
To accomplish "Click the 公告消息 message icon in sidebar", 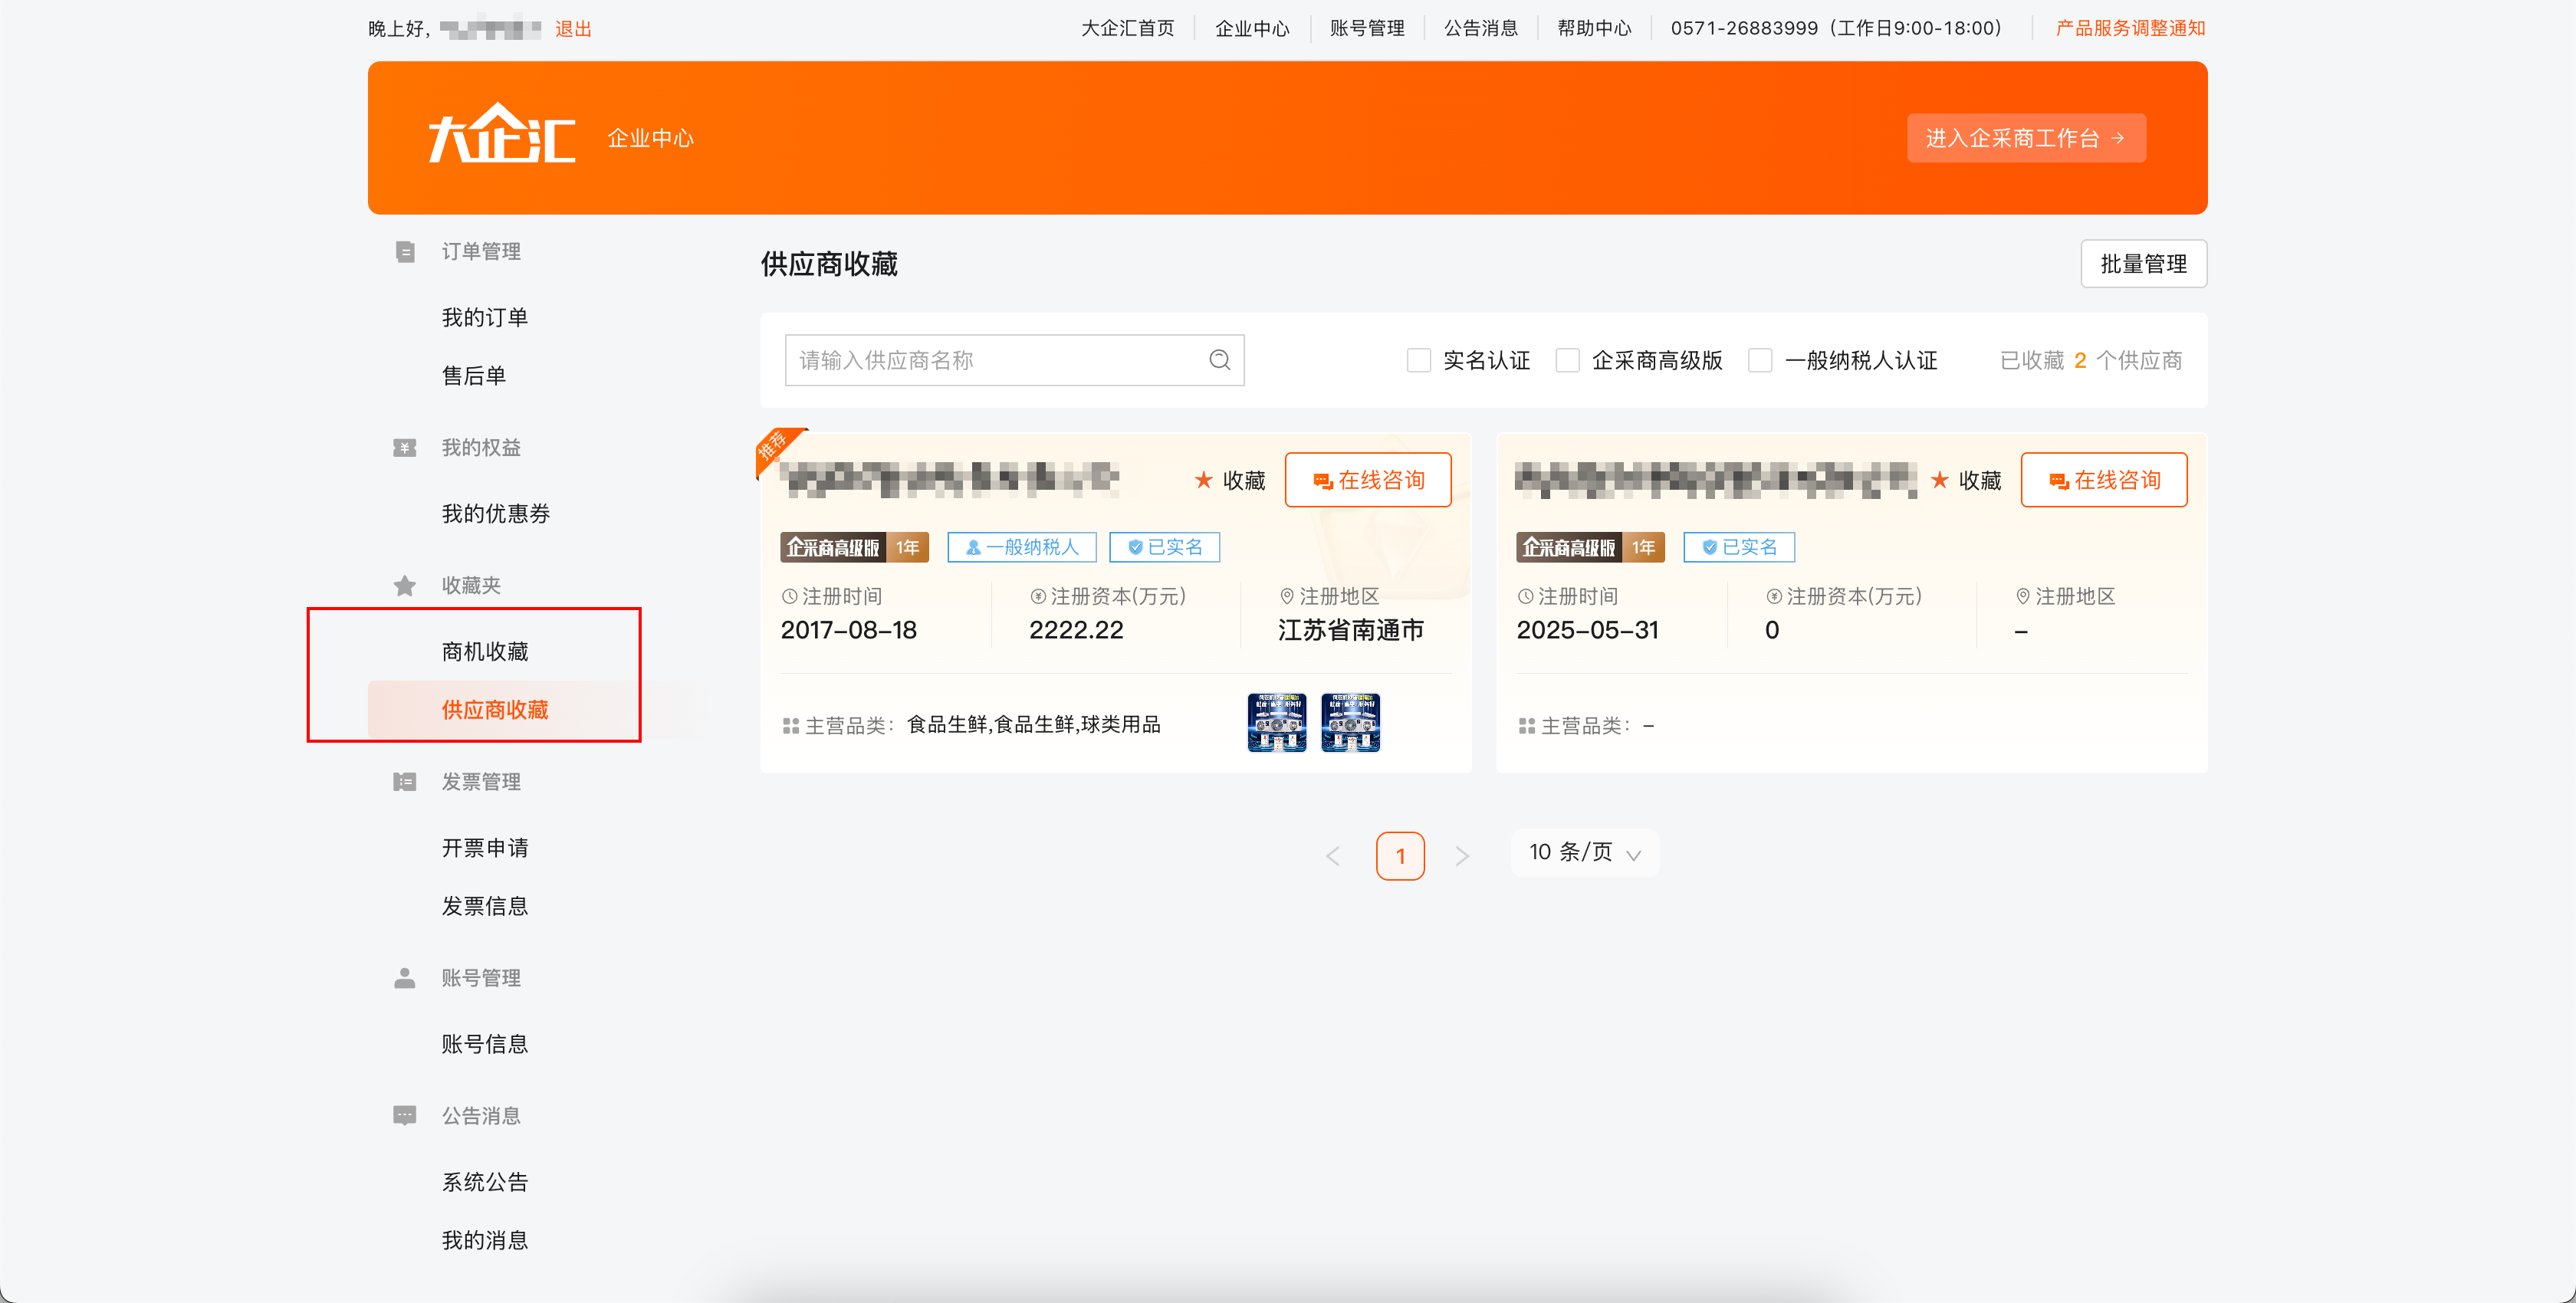I will click(405, 1114).
